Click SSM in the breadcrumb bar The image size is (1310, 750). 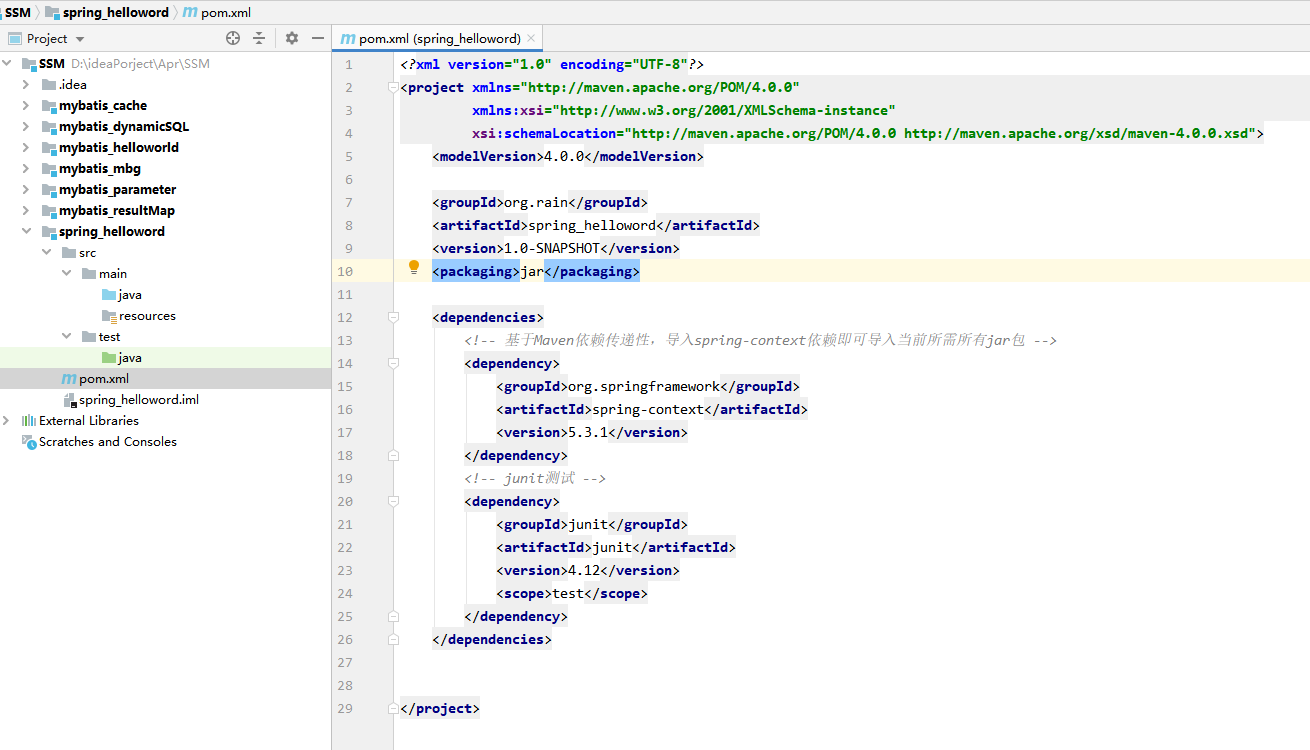18,13
